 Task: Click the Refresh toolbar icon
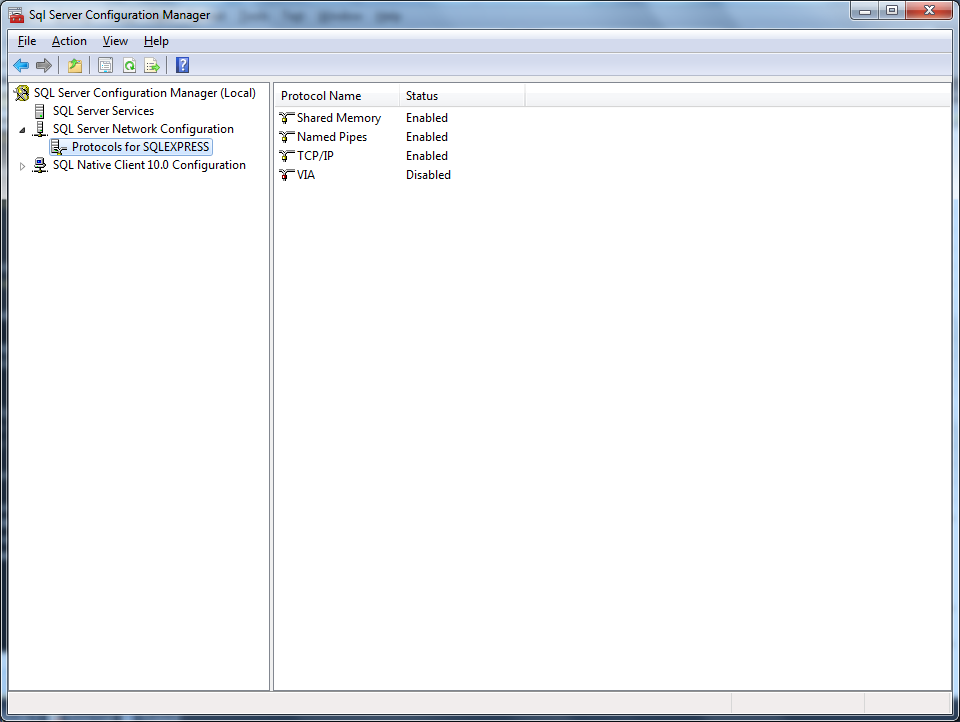point(129,66)
